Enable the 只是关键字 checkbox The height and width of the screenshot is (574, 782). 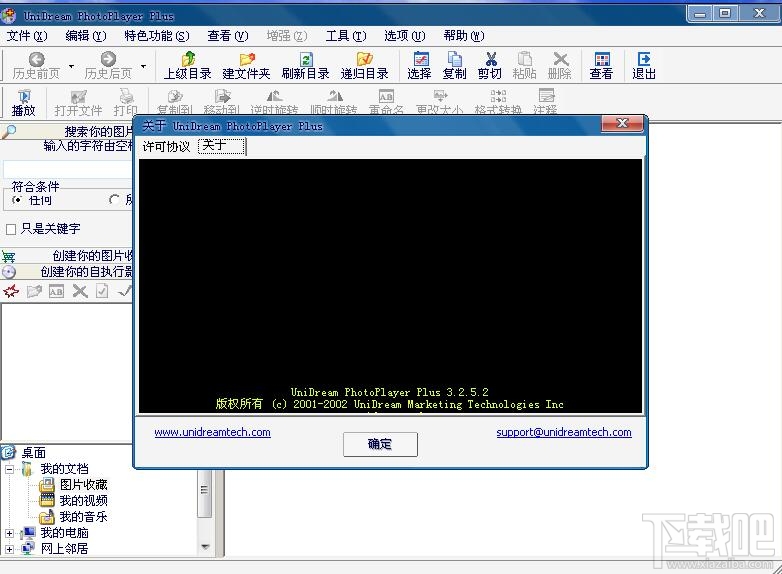pyautogui.click(x=10, y=229)
